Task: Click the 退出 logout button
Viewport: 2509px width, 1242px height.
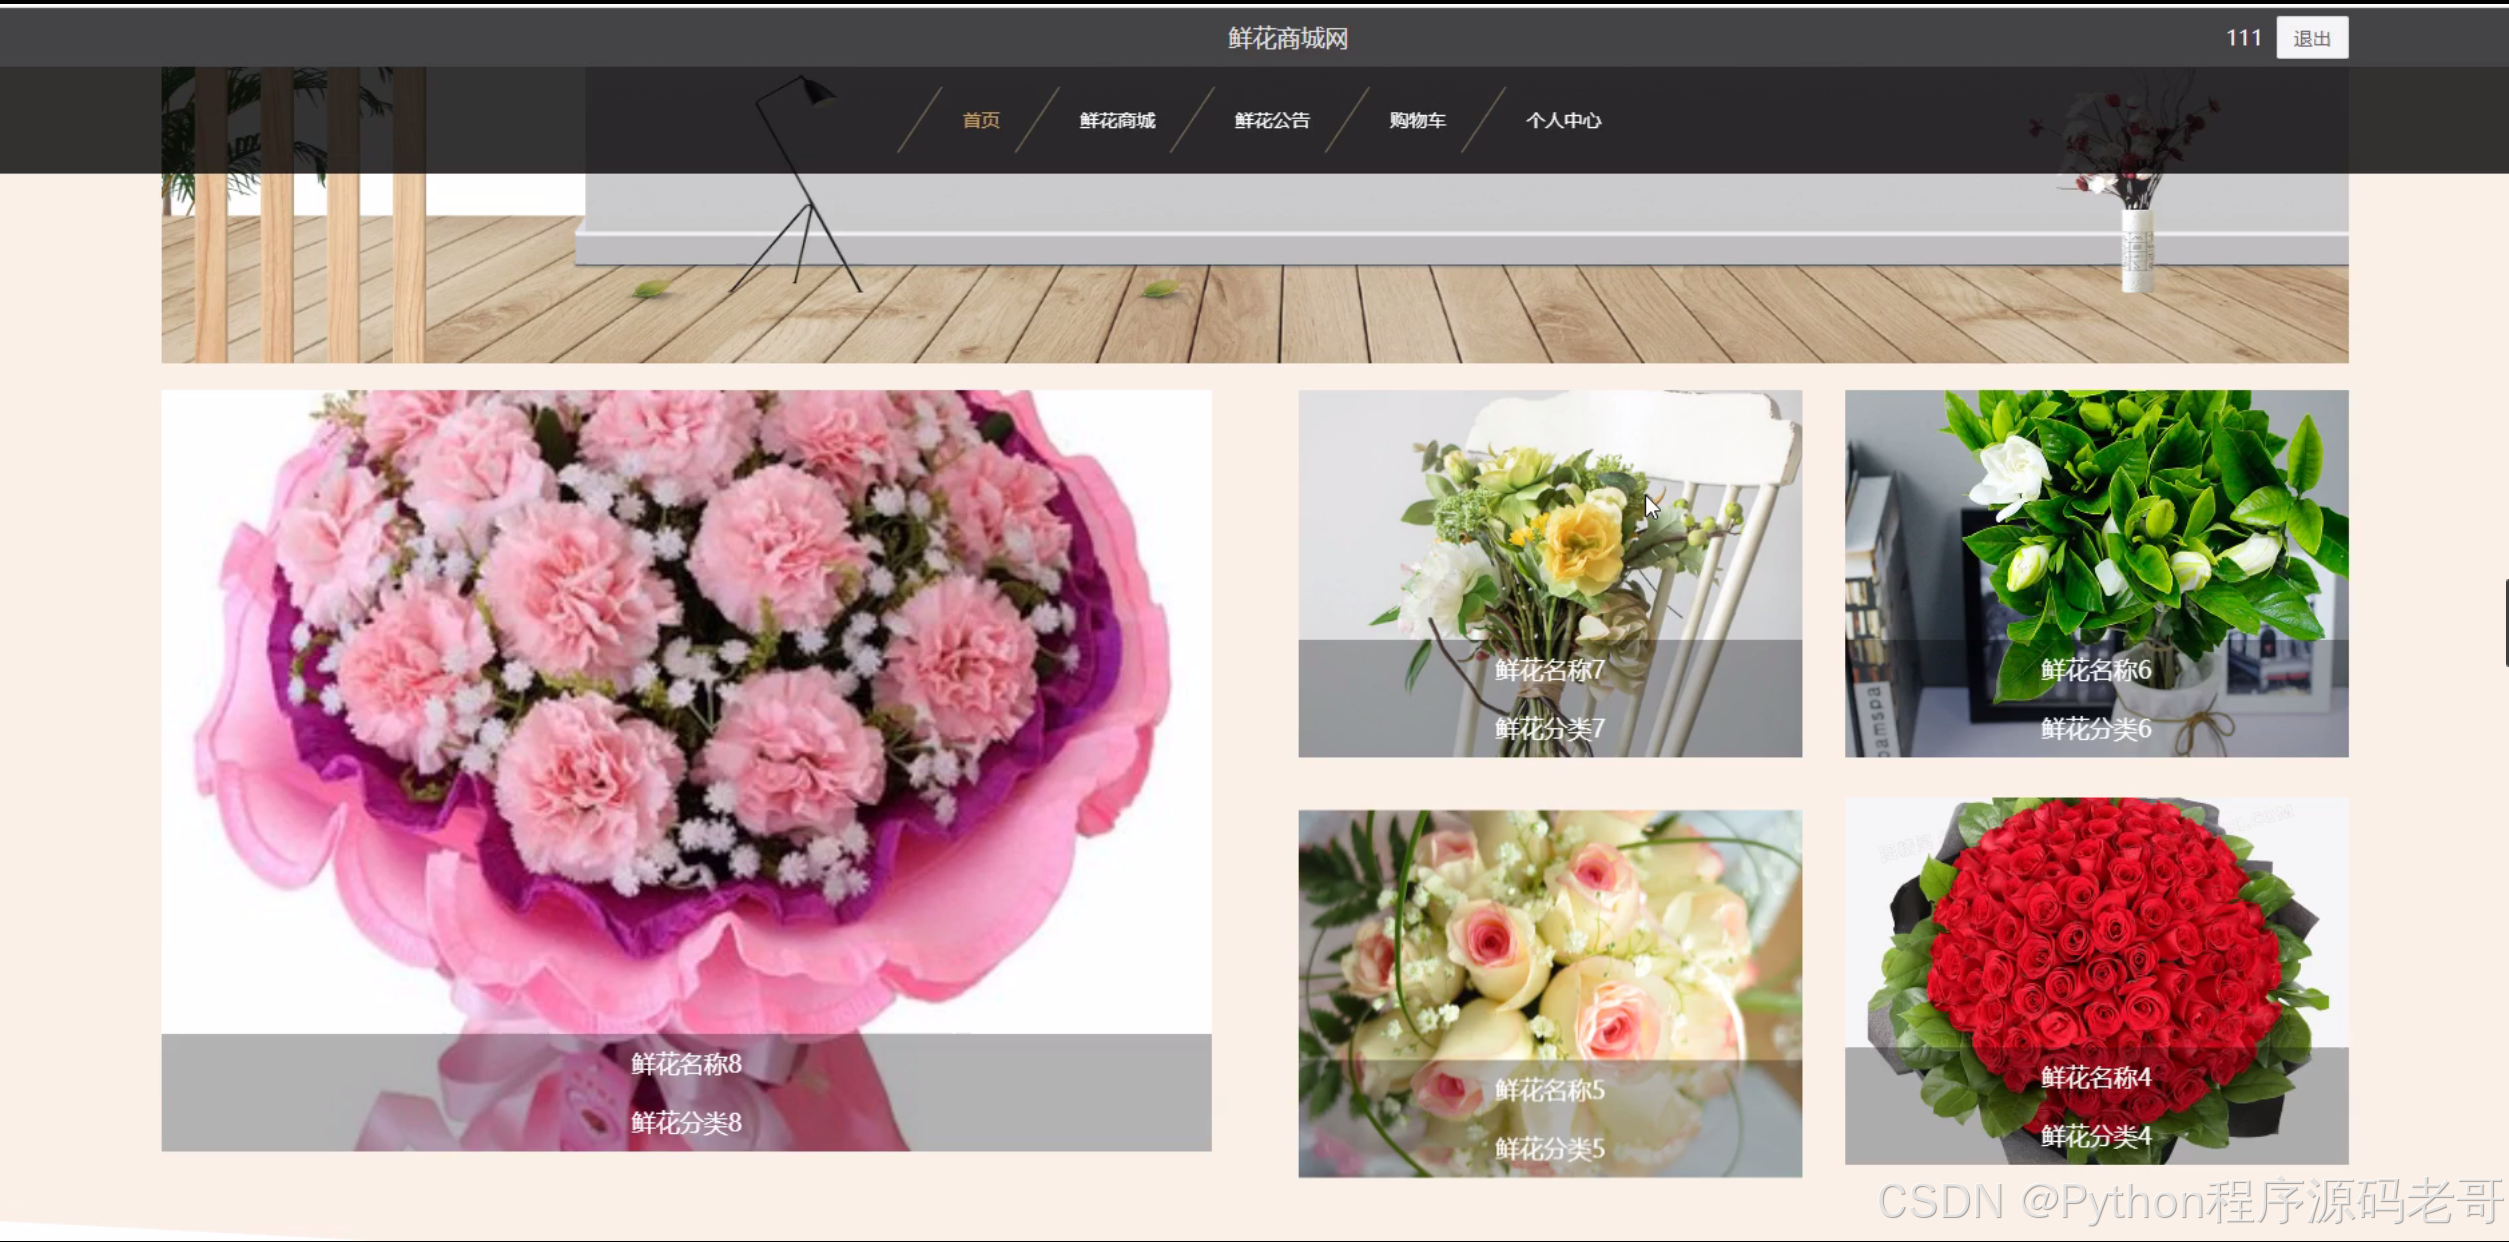Action: coord(2311,38)
